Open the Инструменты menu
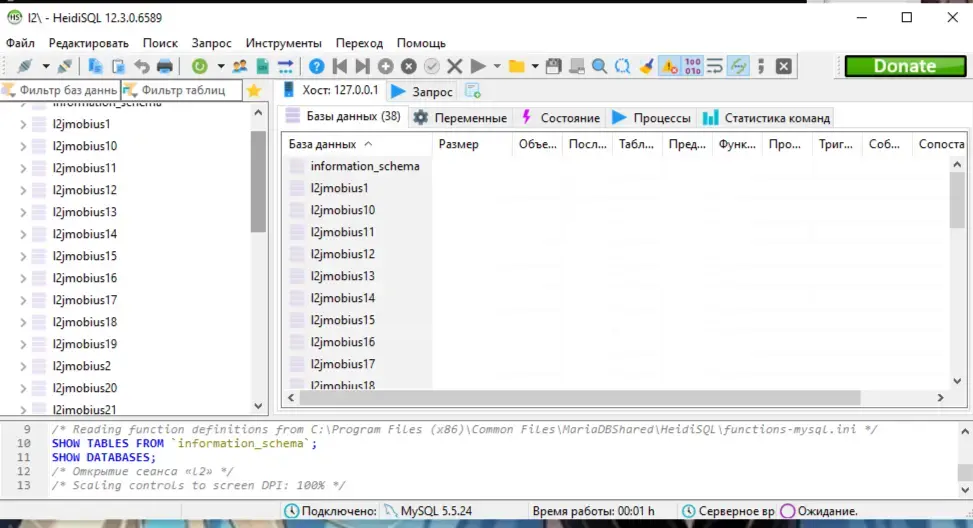 pyautogui.click(x=284, y=43)
